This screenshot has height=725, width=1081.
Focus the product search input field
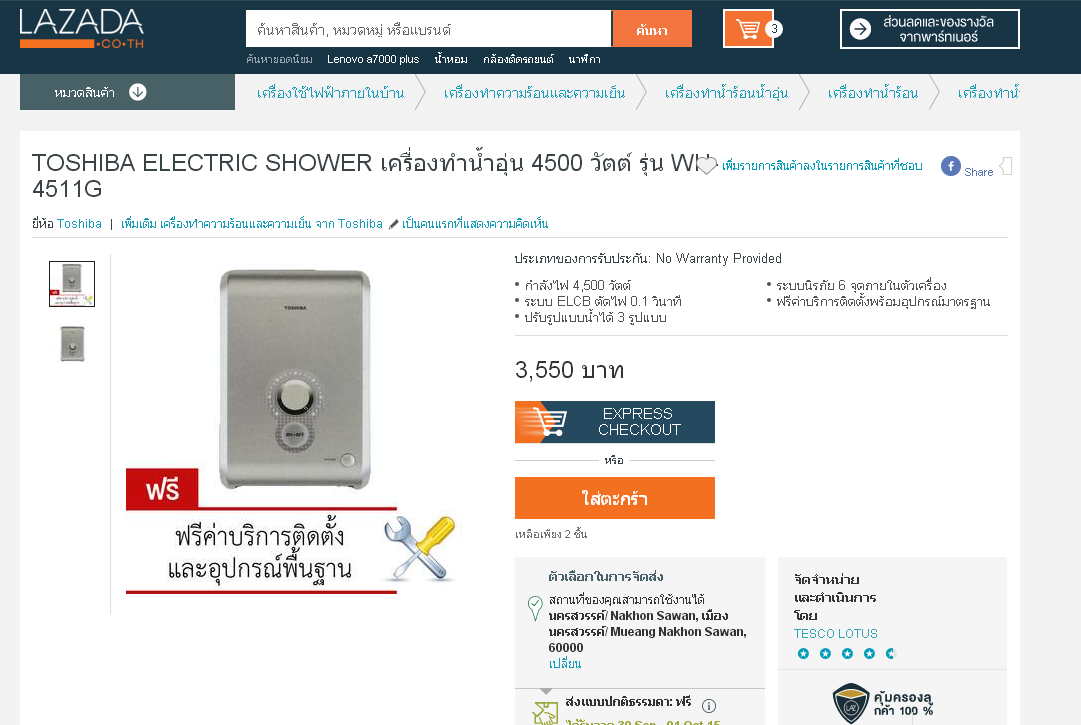[x=429, y=29]
